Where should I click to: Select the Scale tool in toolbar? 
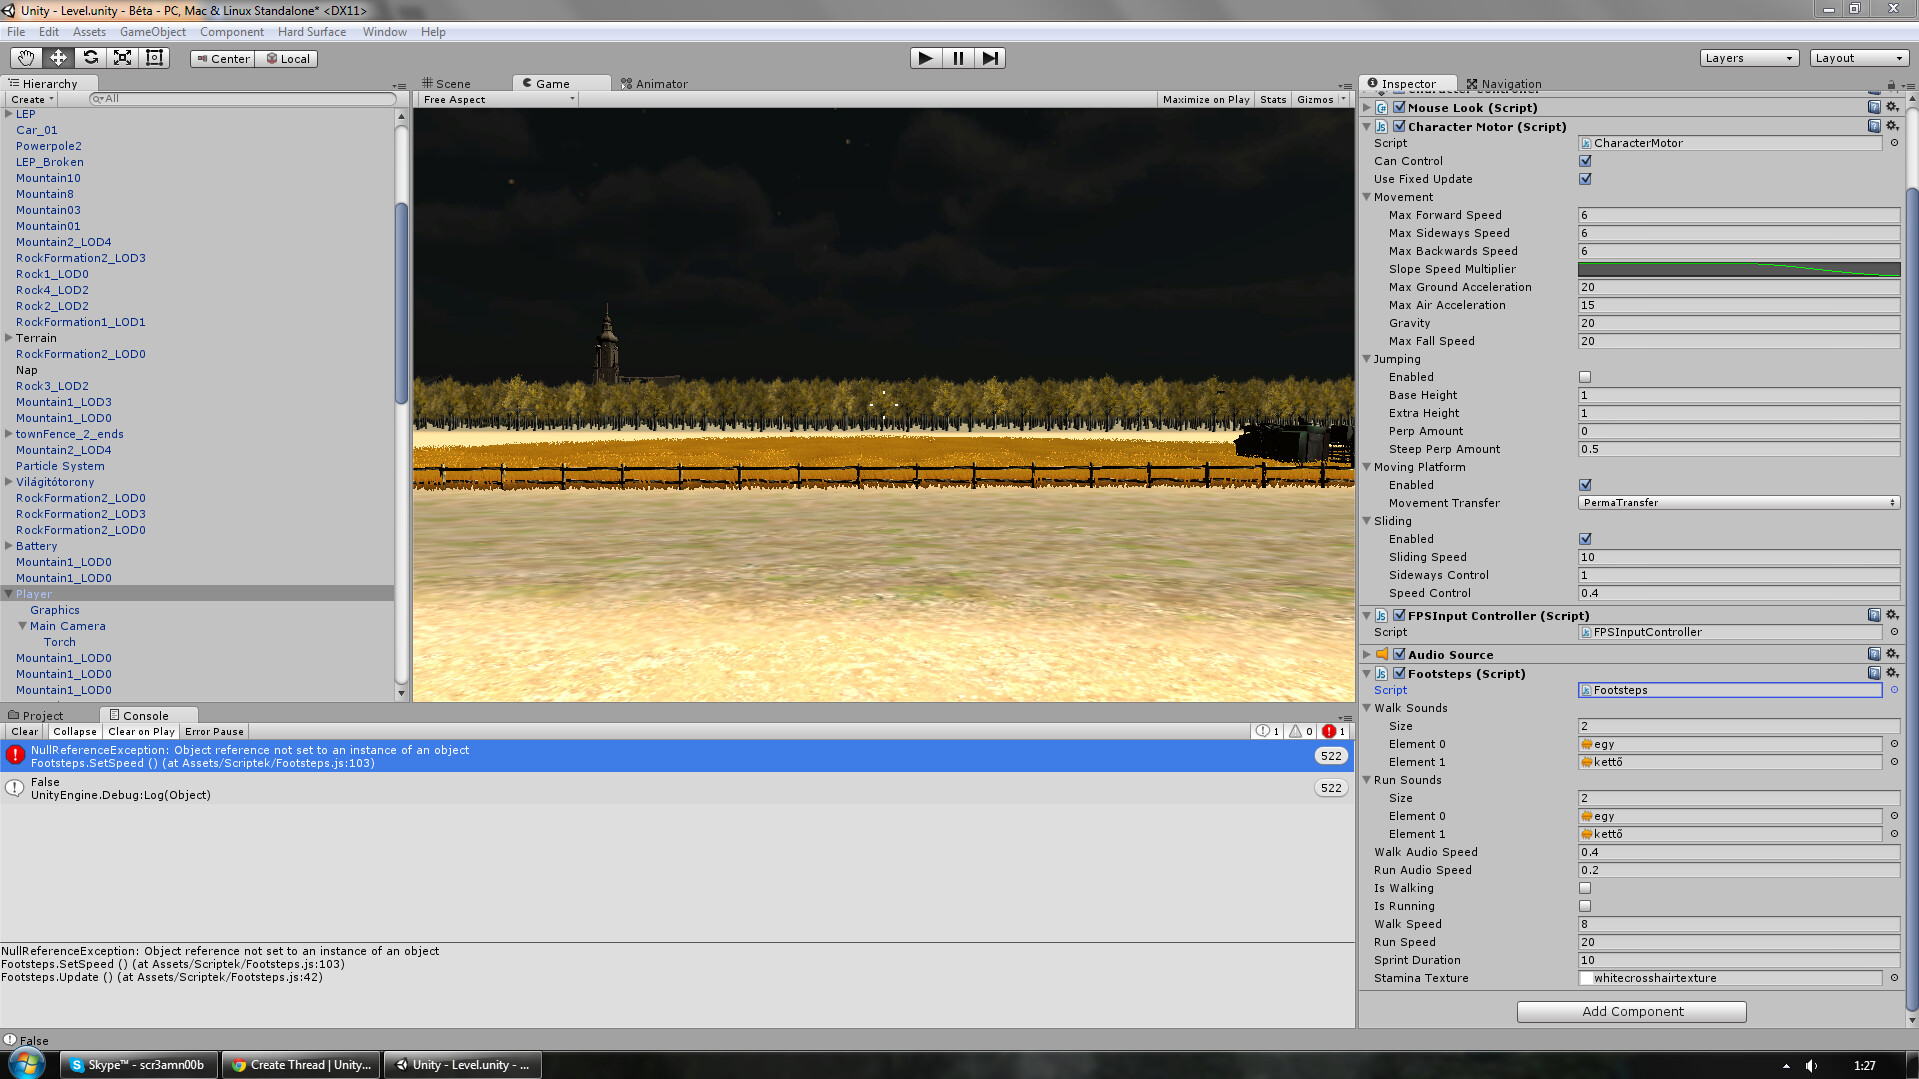[122, 58]
